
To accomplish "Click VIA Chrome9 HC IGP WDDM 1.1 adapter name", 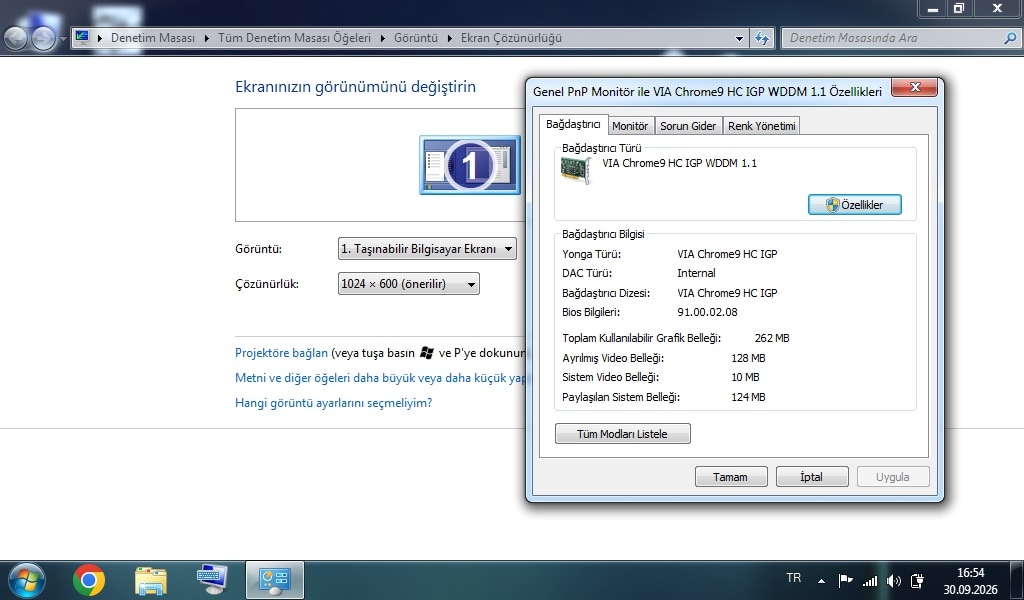I will click(x=680, y=163).
